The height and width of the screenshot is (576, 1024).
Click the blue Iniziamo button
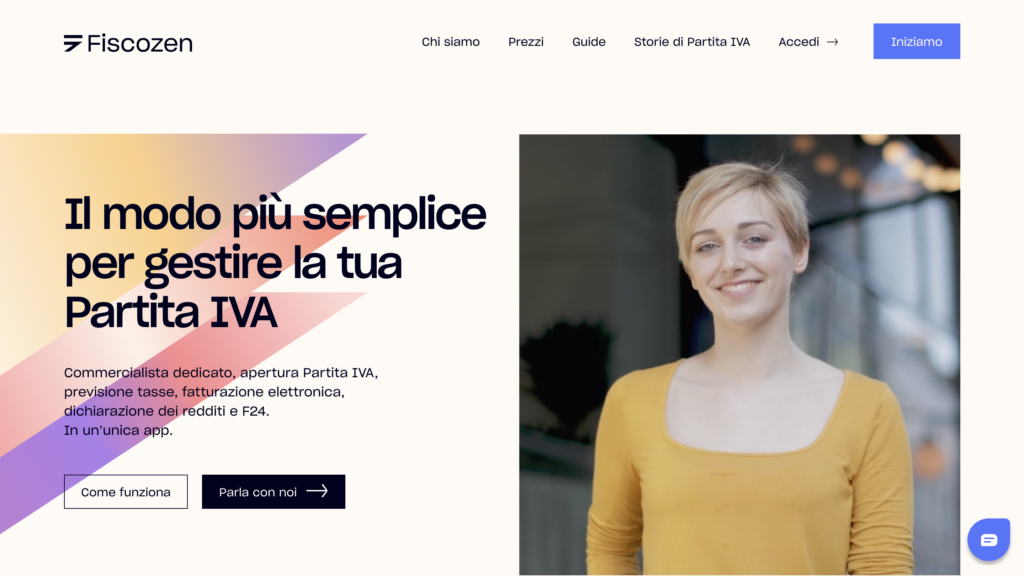(916, 41)
